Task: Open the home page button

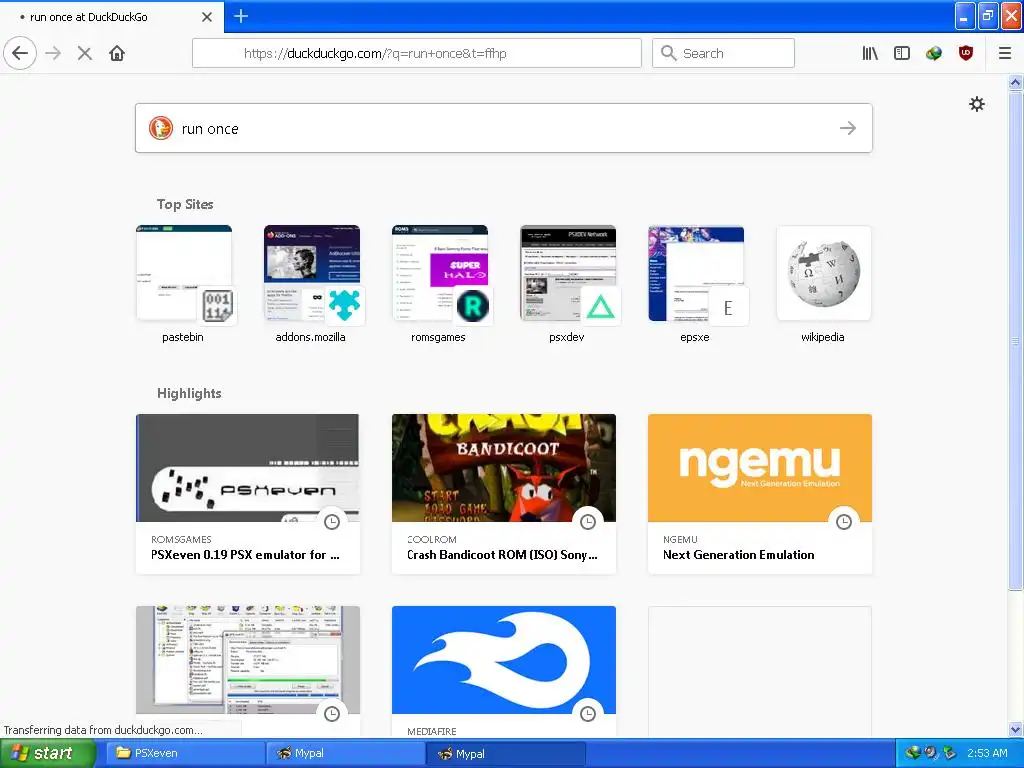Action: (117, 53)
